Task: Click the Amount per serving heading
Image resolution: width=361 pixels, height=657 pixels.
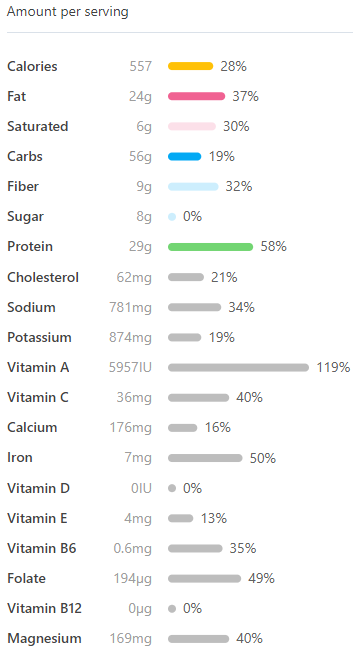Action: click(68, 12)
